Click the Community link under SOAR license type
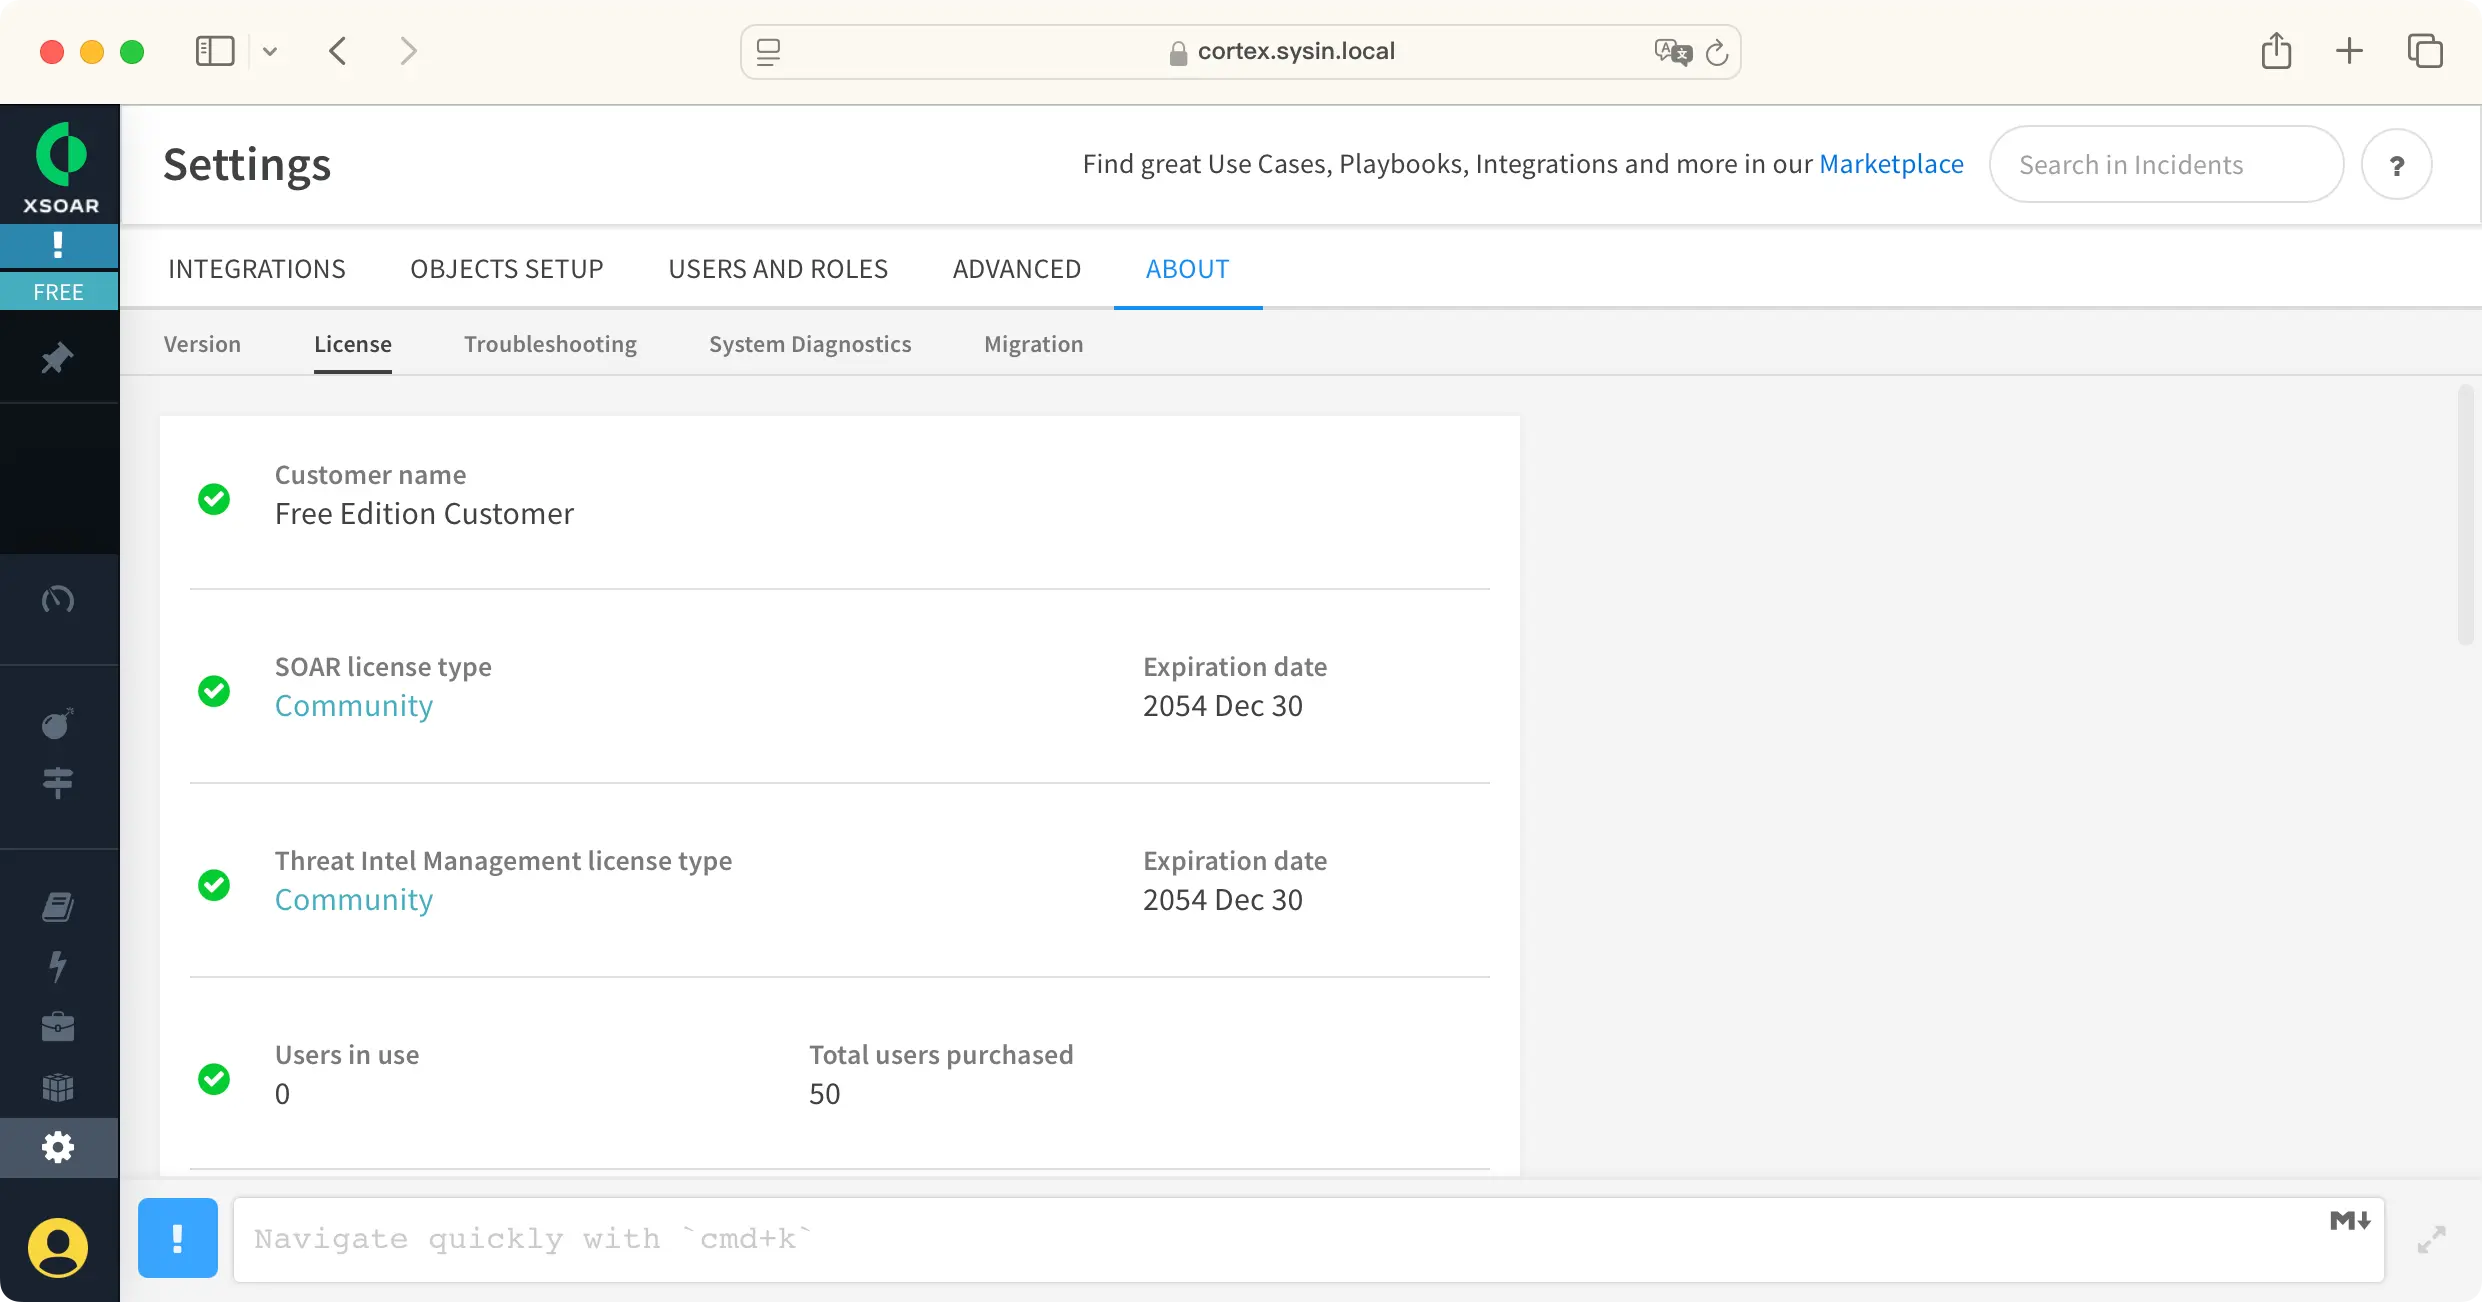Screen dimensions: 2482x1302 tap(354, 706)
